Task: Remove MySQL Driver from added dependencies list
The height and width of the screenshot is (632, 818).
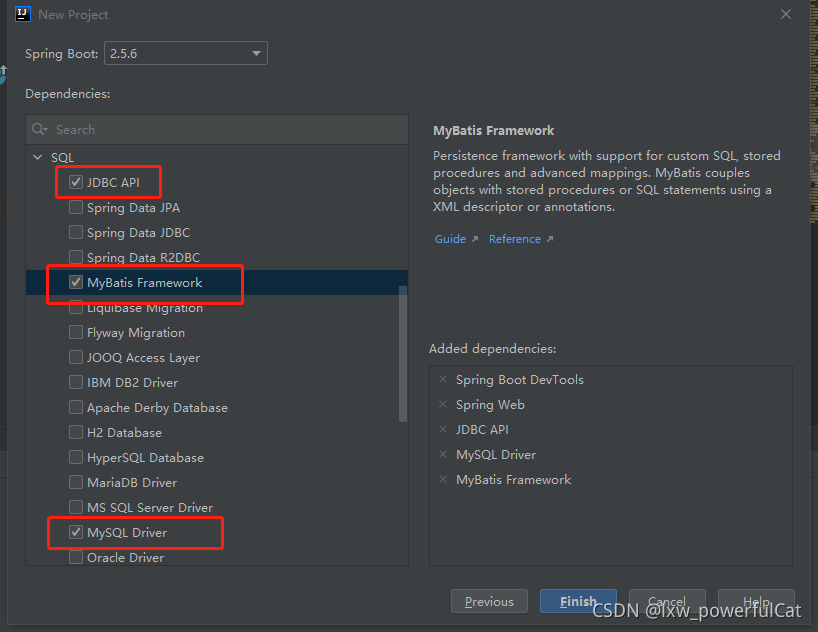Action: coord(443,454)
